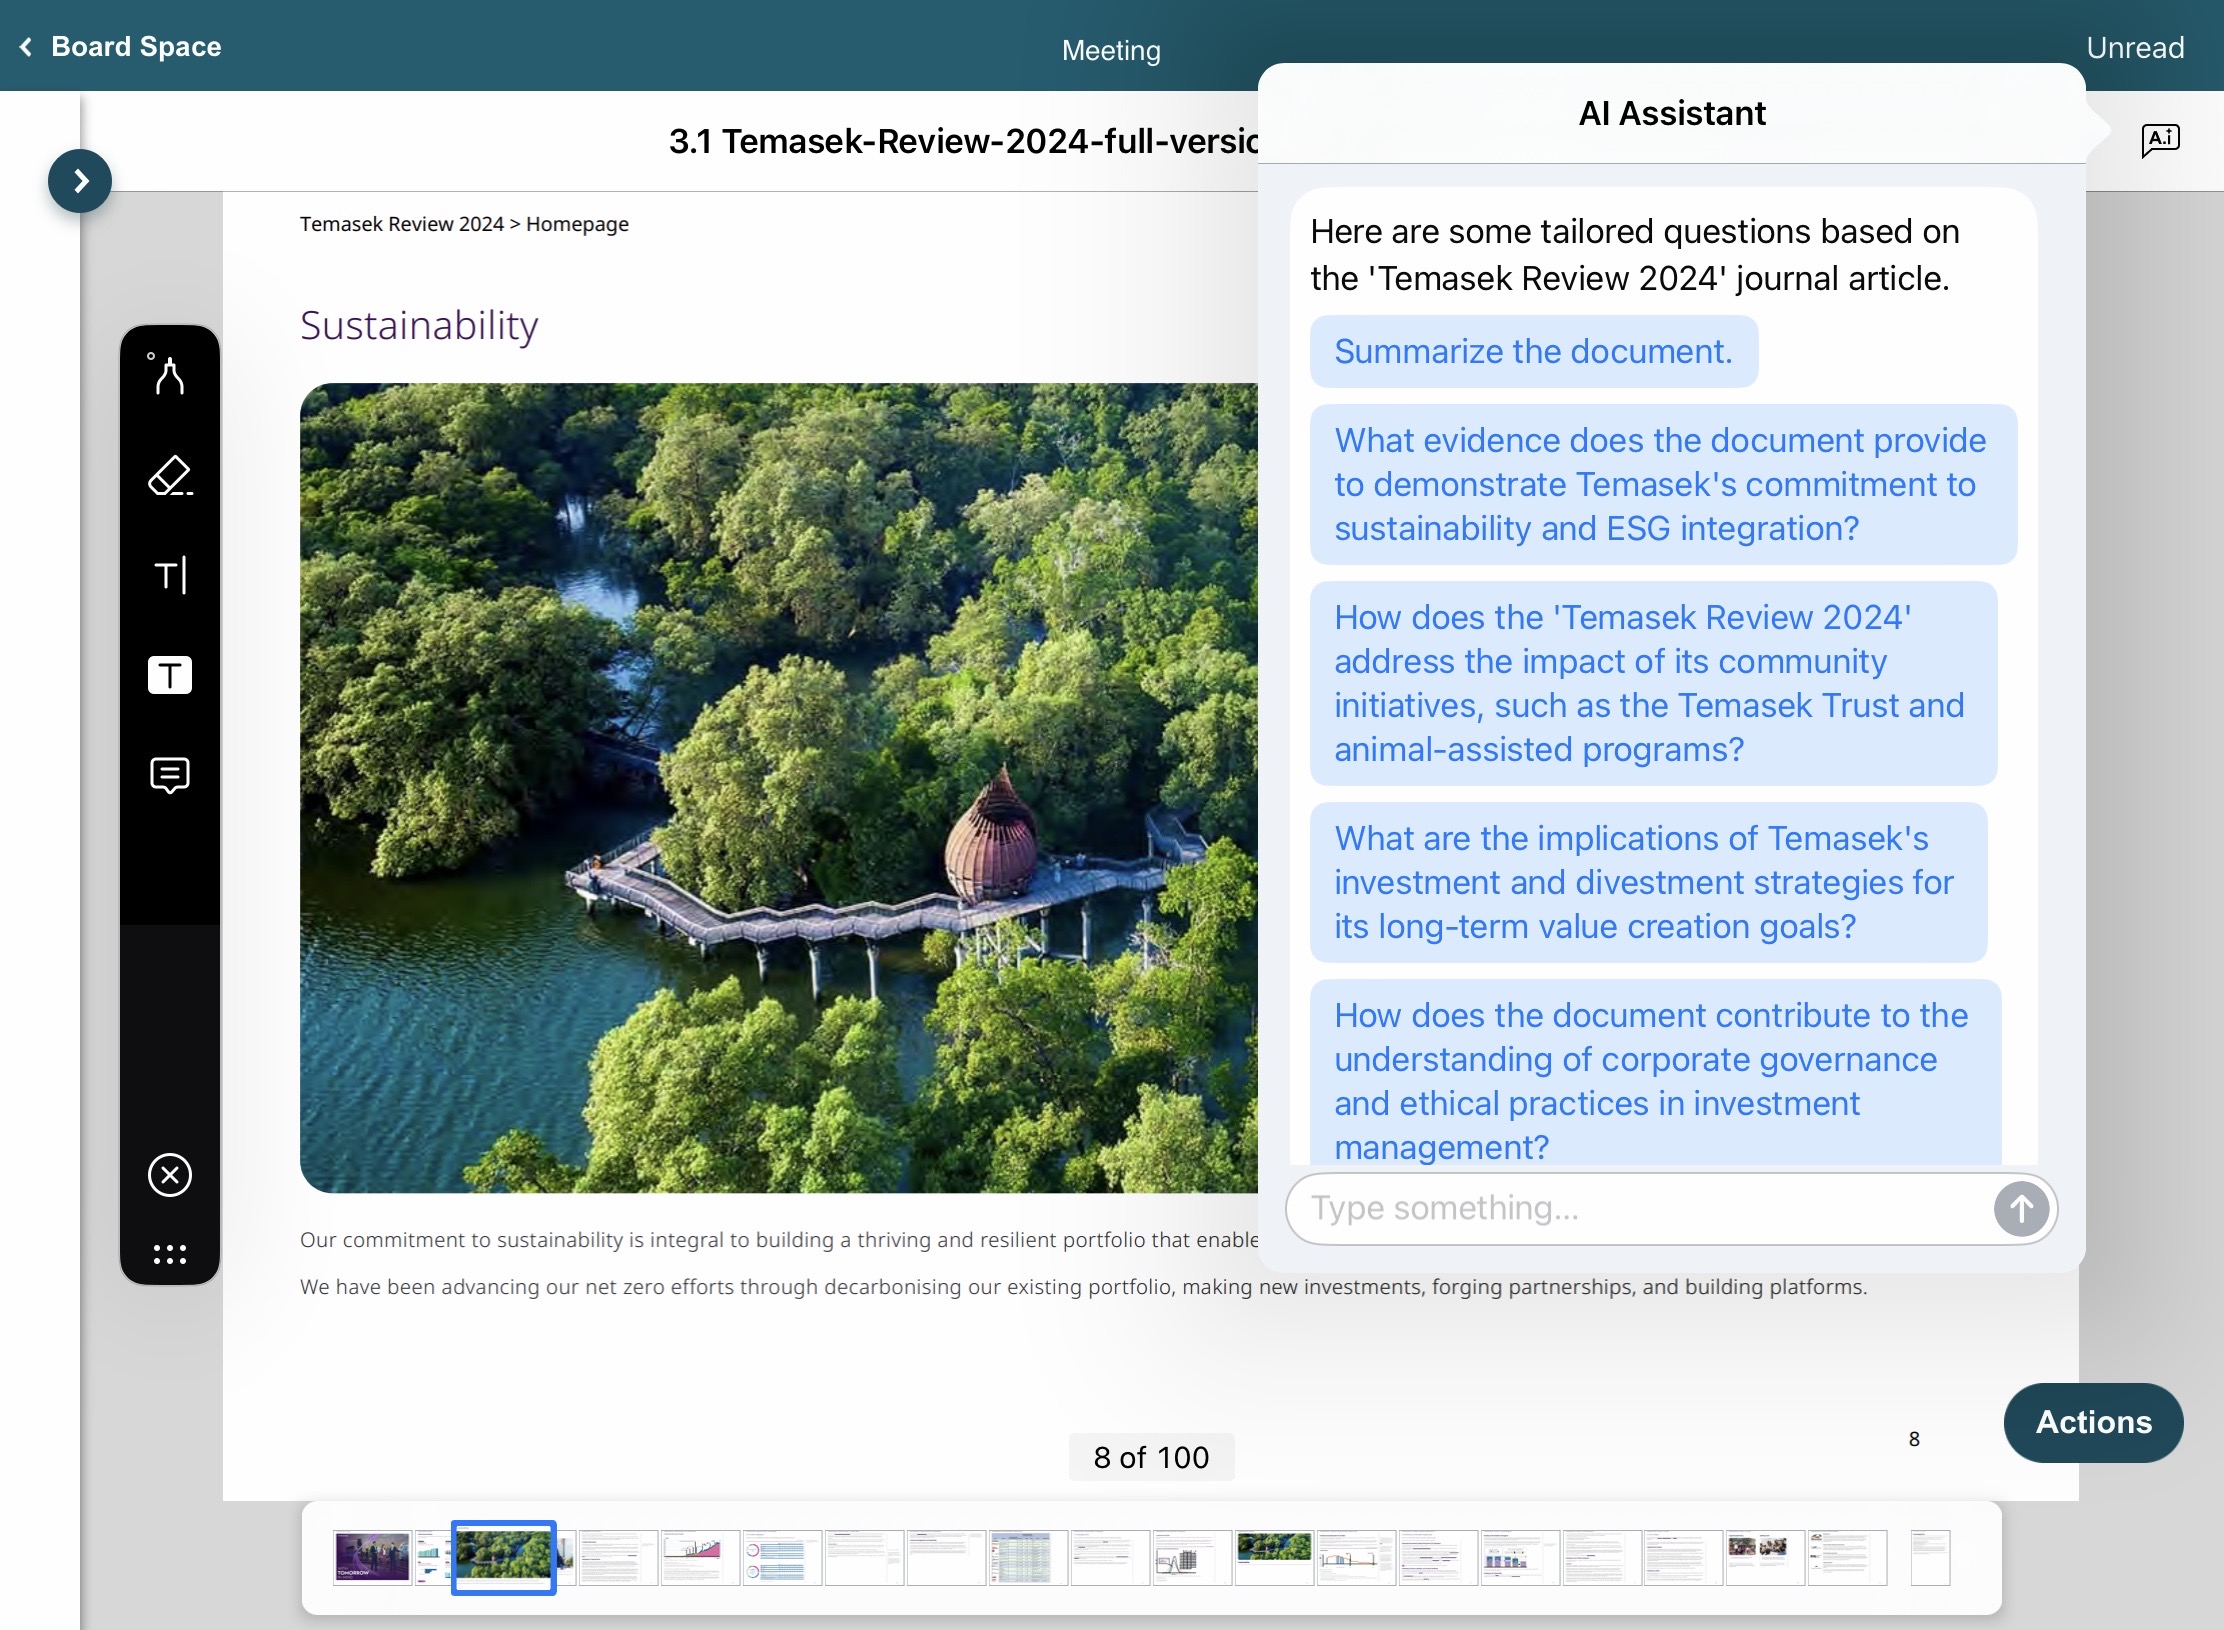
Task: Select the investment and divestment strategies question
Action: (1647, 882)
